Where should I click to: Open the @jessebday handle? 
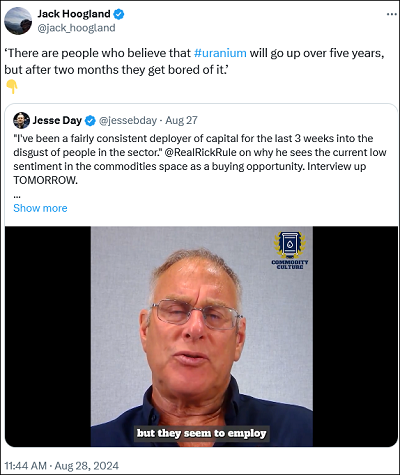128,120
